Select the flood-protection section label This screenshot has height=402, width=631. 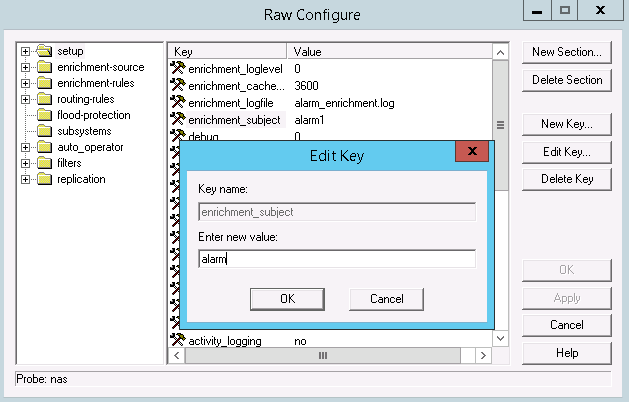pyautogui.click(x=94, y=115)
